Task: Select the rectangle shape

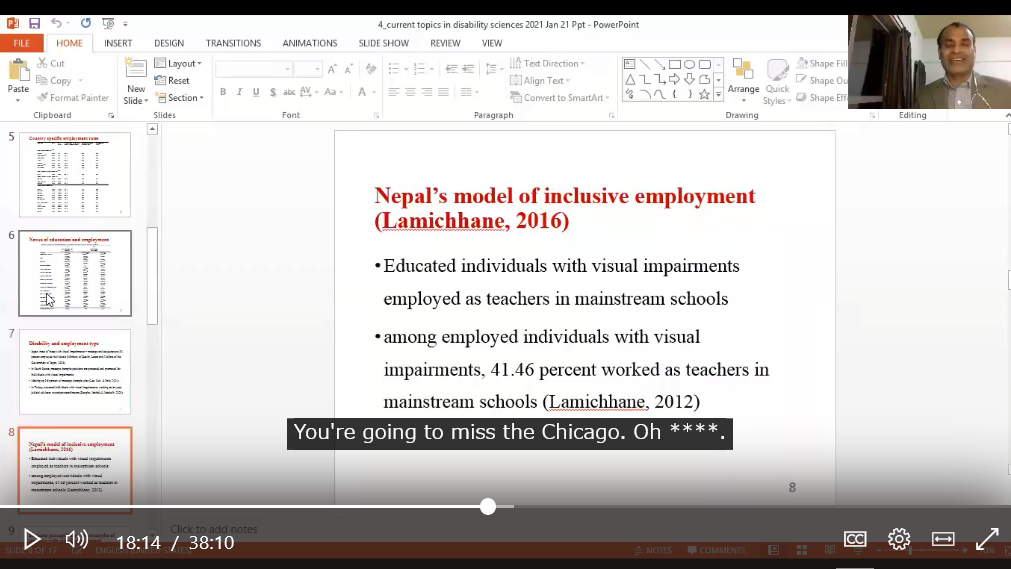Action: (x=674, y=64)
